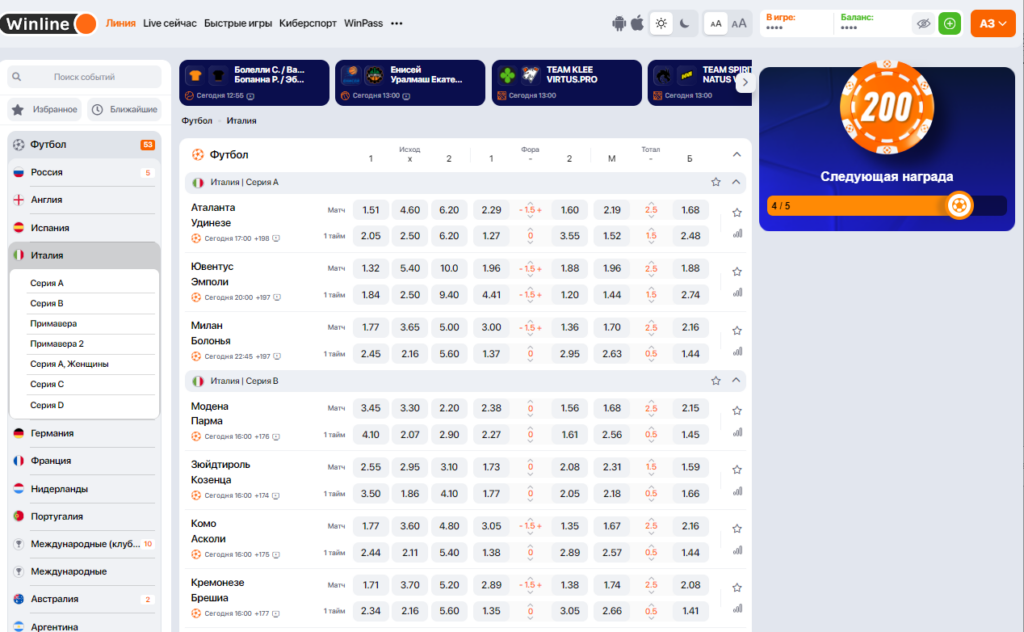Screen dimensions: 1024x632
Task: Open Ближайшие upcoming events filter
Action: (x=124, y=109)
